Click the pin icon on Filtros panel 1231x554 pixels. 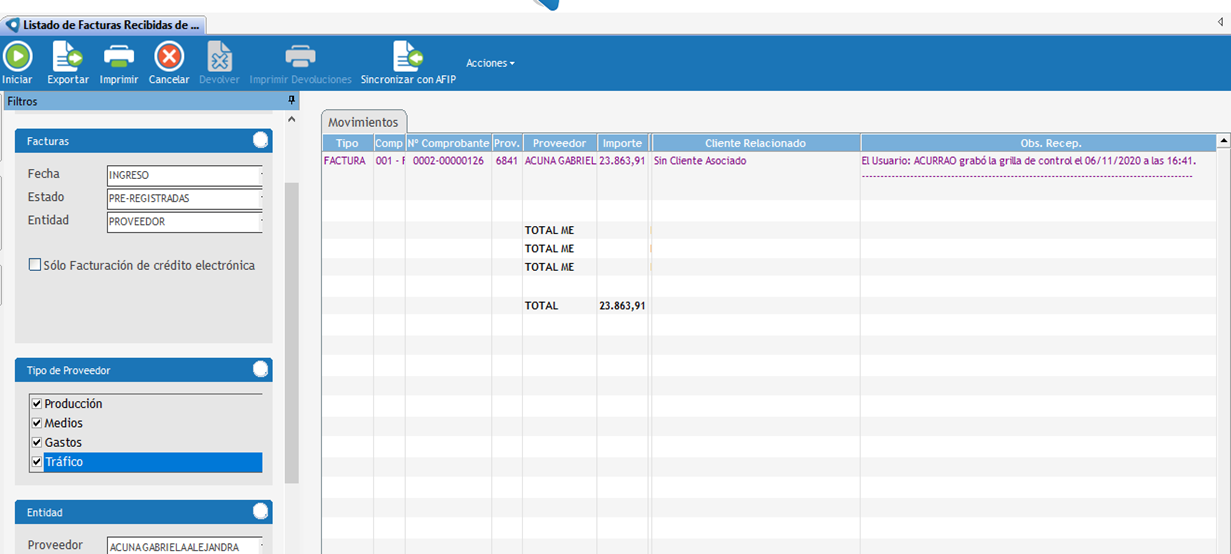click(291, 101)
